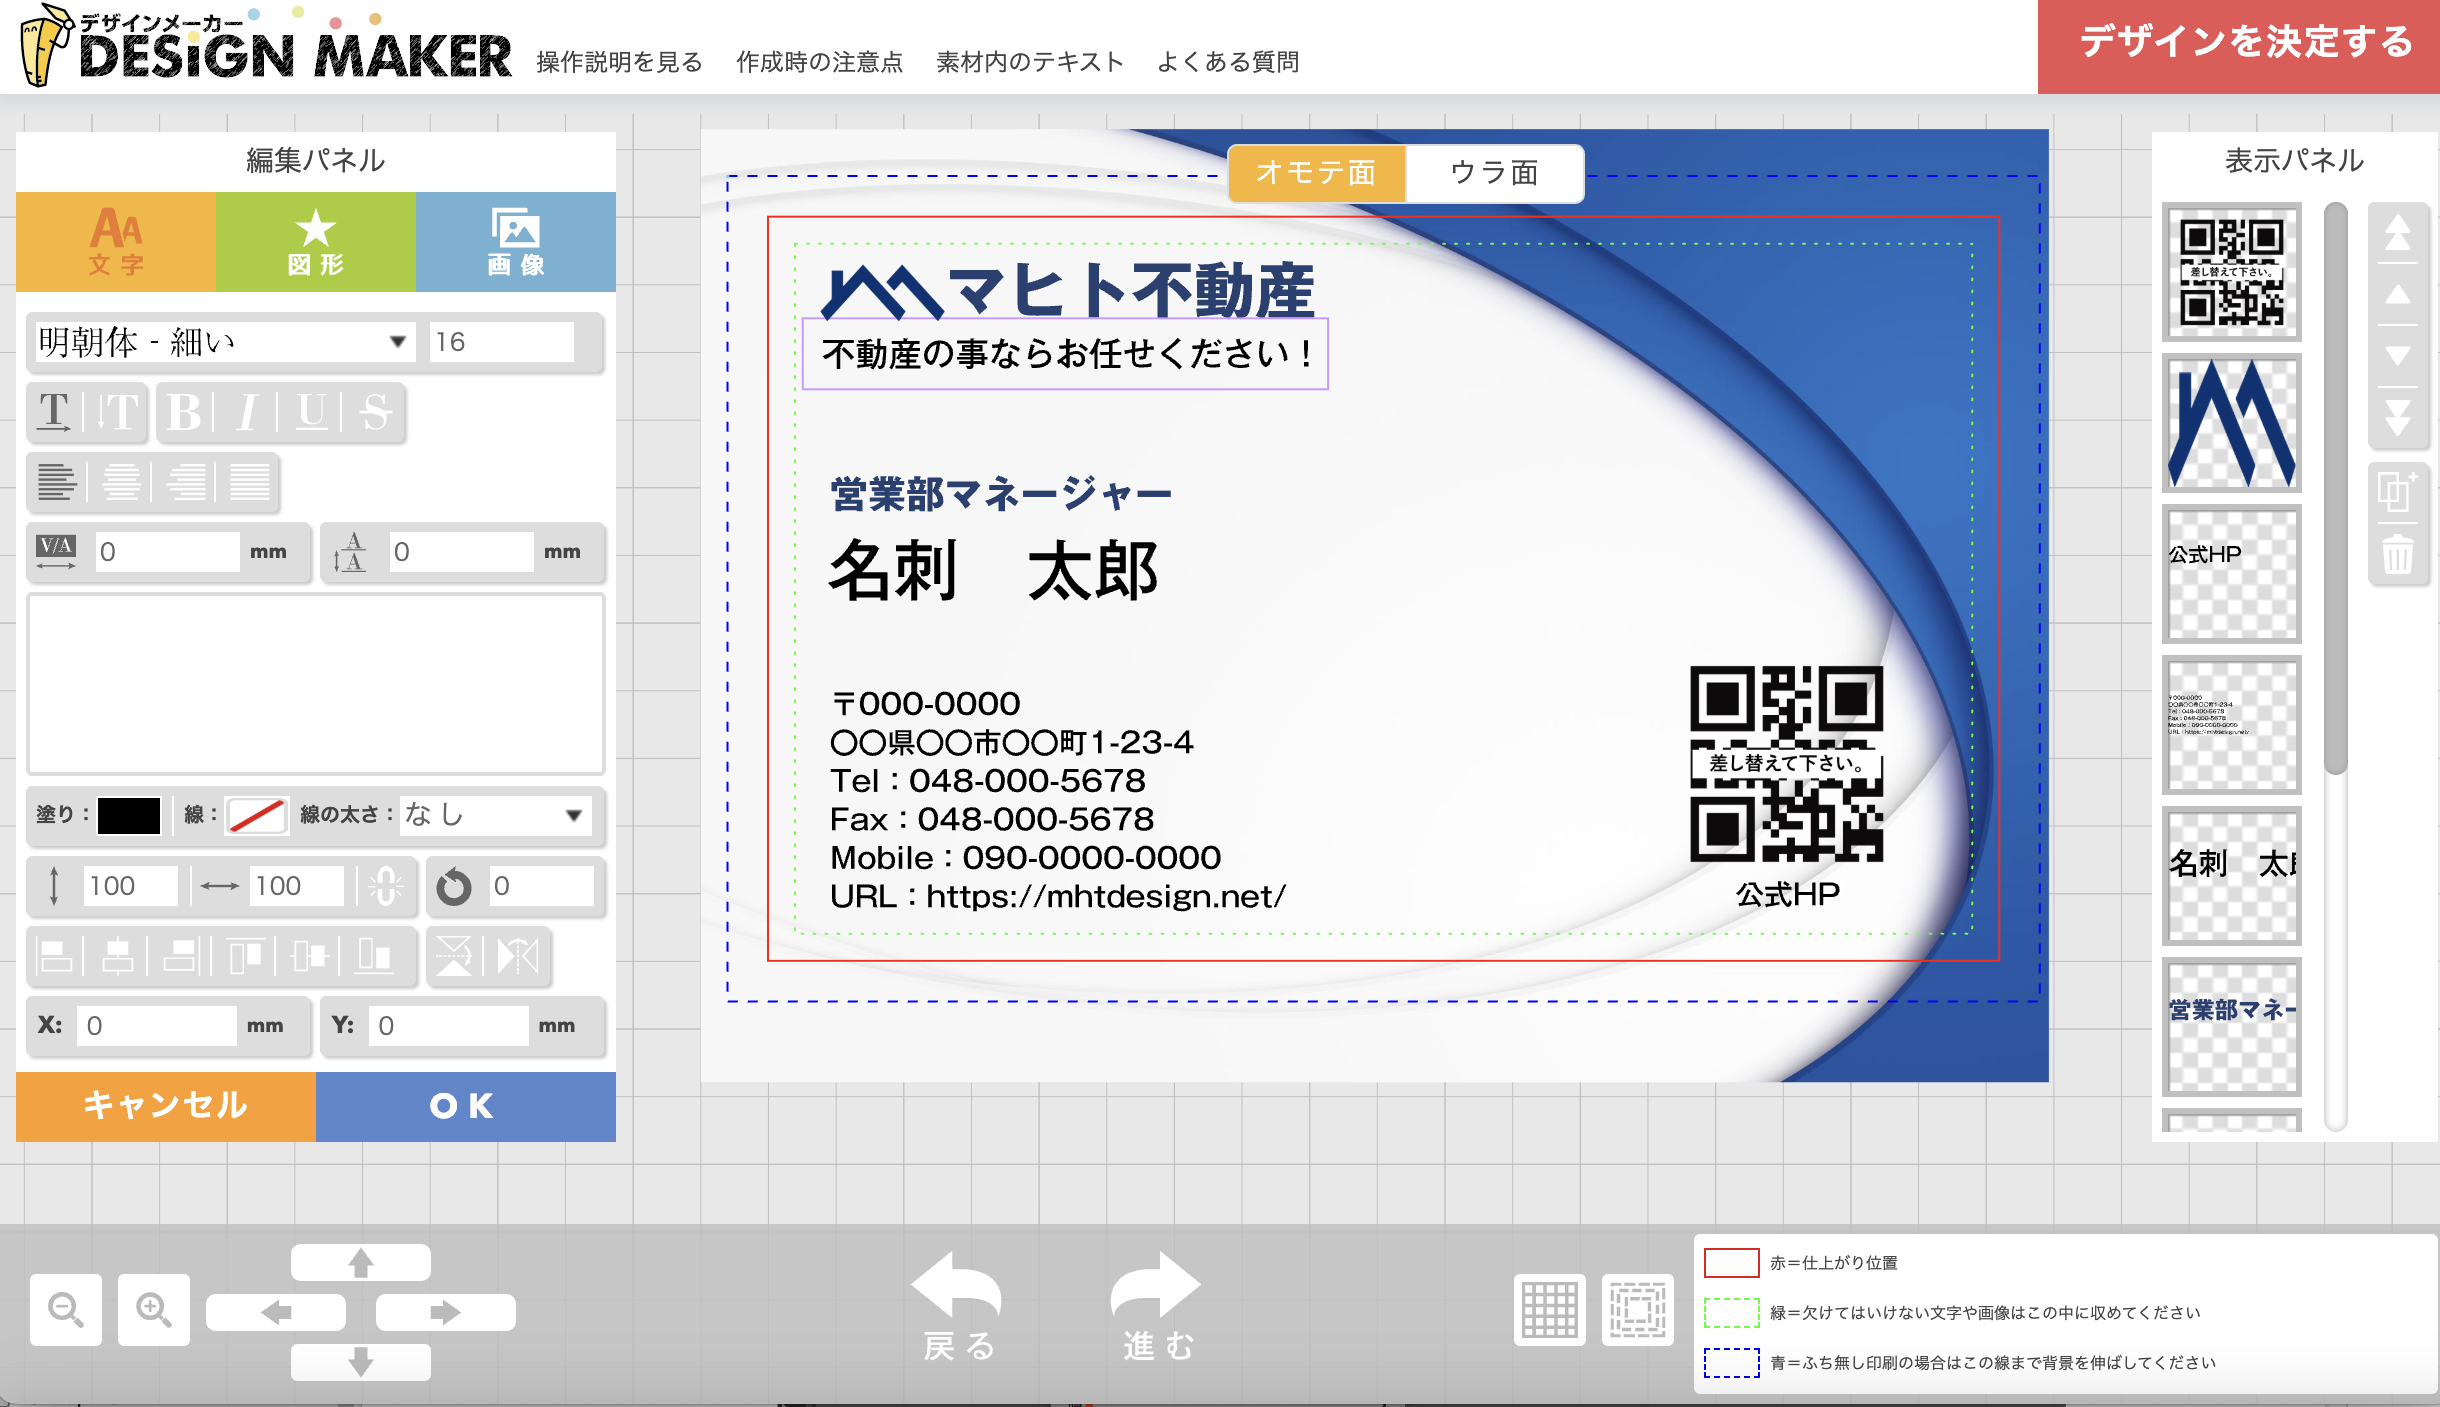Open the black fill color swatch

[x=129, y=816]
